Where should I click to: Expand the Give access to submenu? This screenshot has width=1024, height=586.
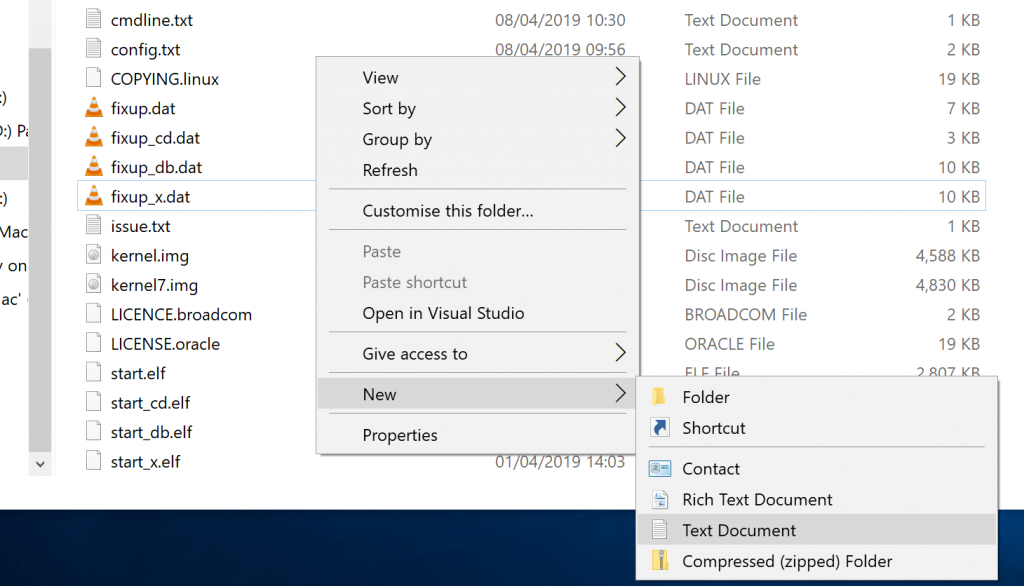(620, 353)
